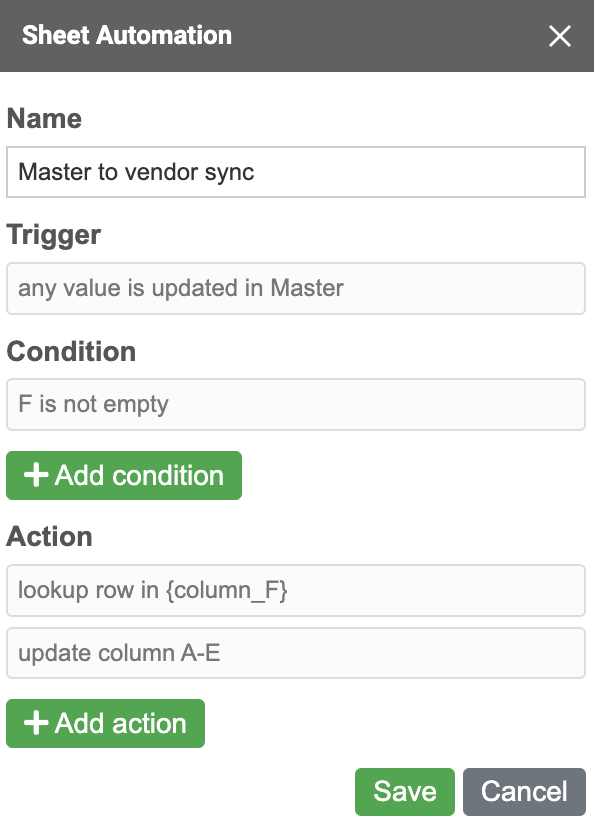Click the Action section heading
This screenshot has height=828, width=594.
tap(50, 537)
